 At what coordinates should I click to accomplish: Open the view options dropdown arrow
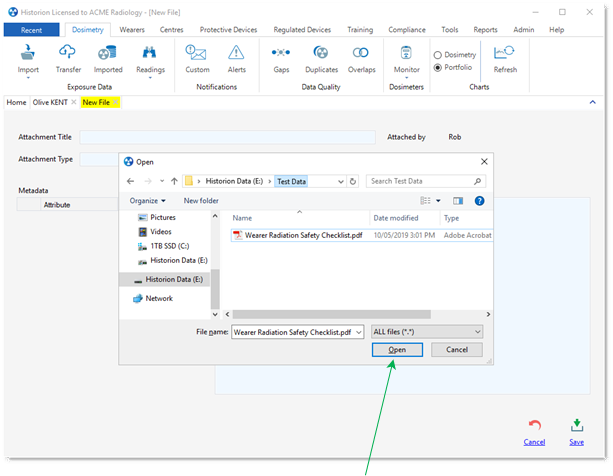[438, 201]
